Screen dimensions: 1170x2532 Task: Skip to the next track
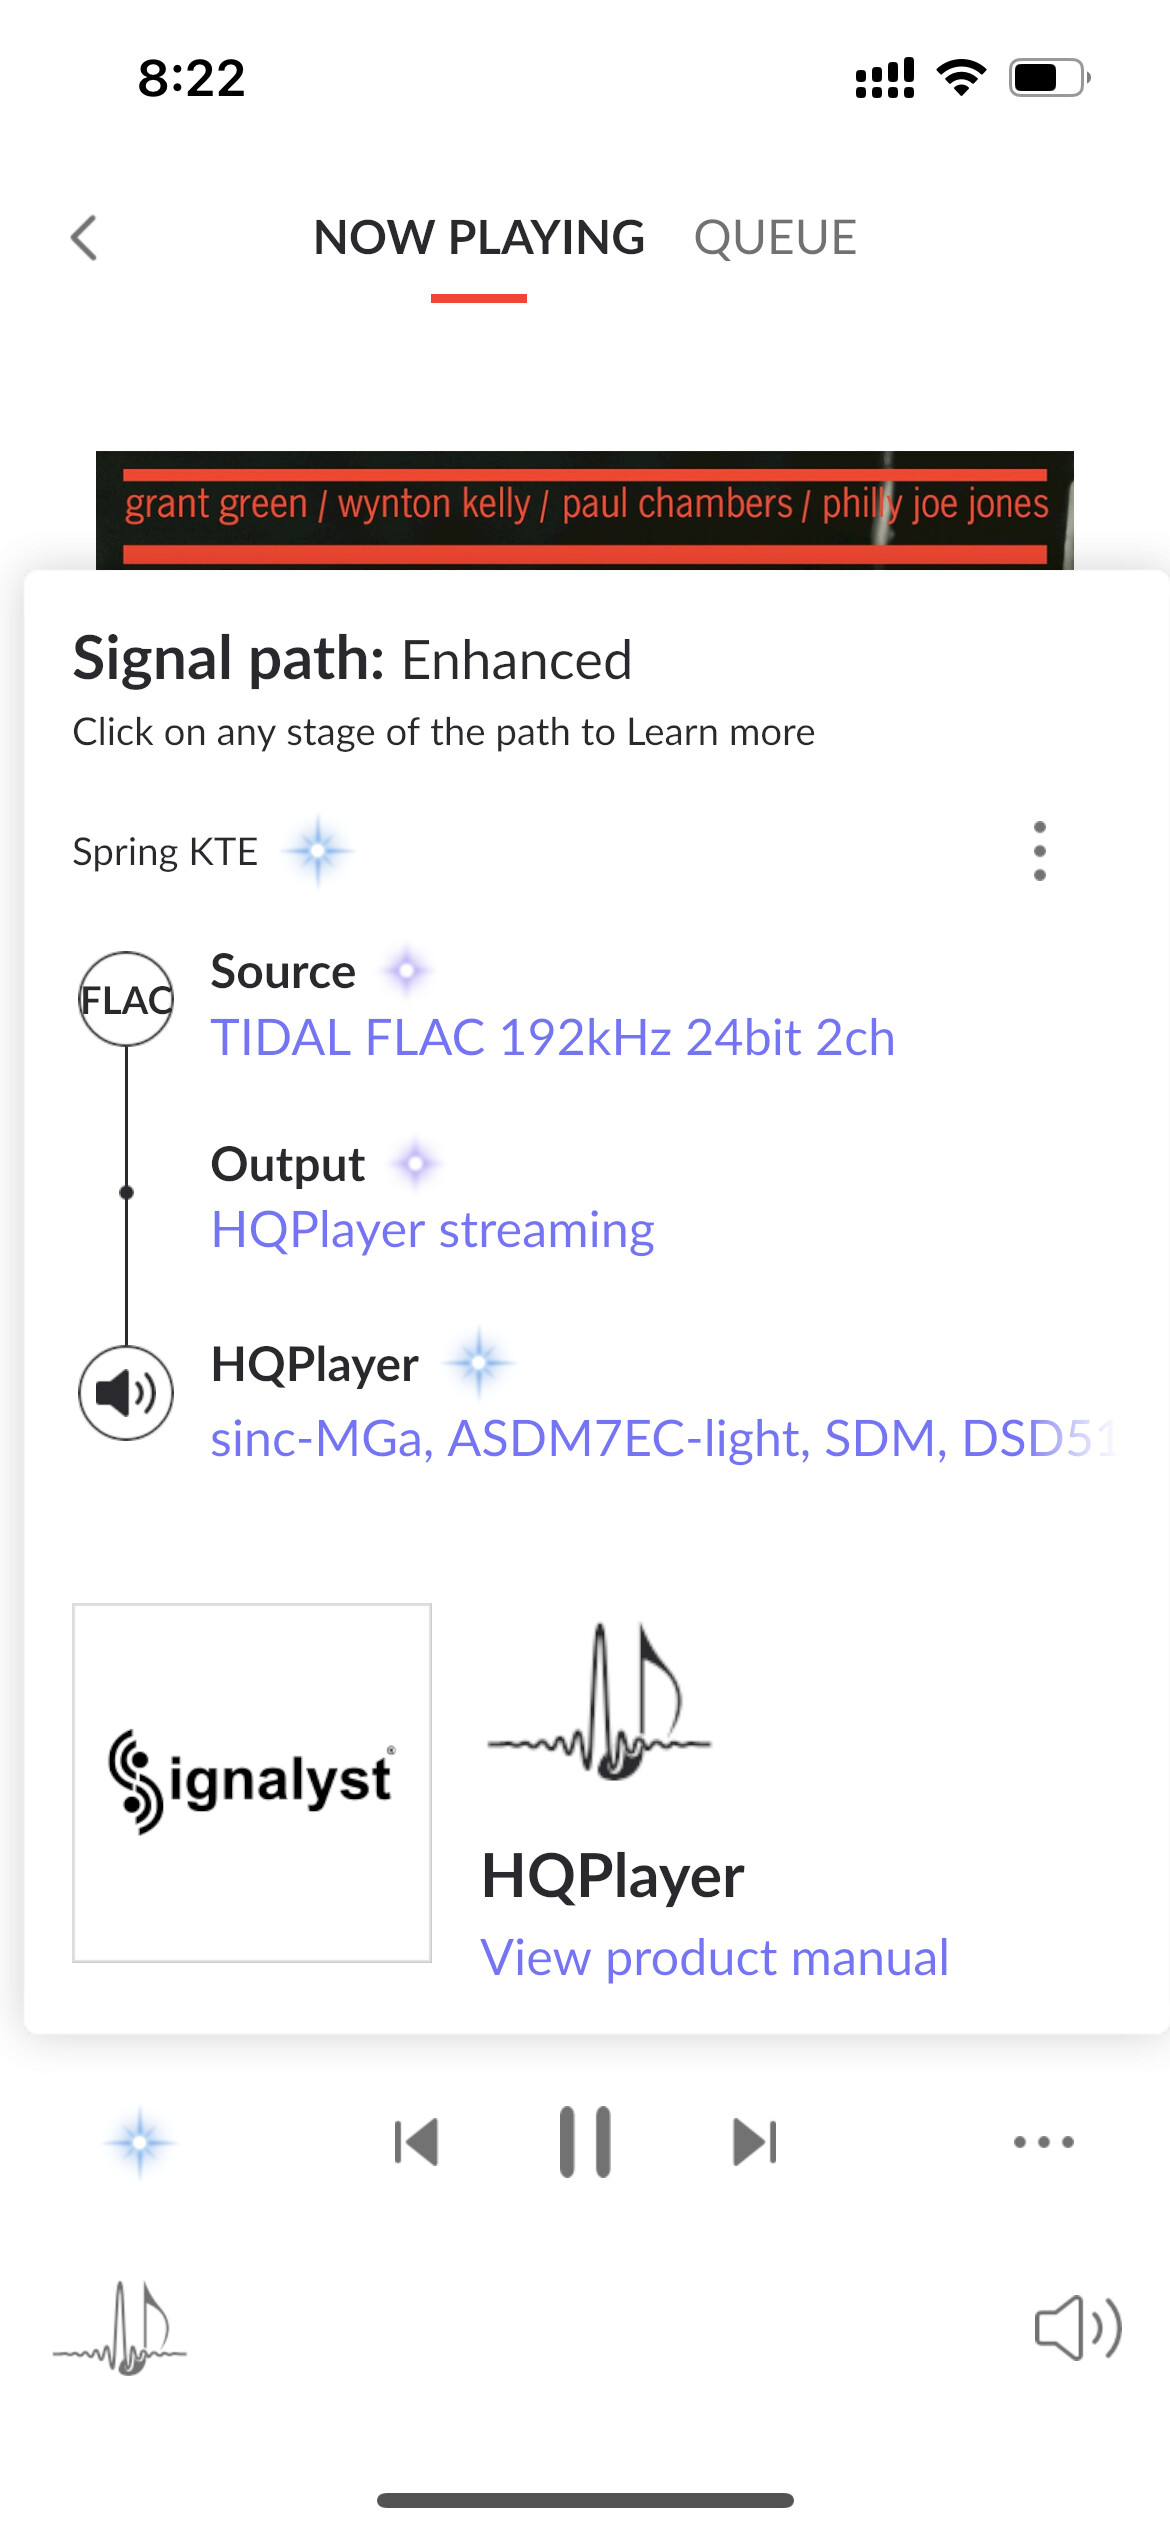(755, 2142)
